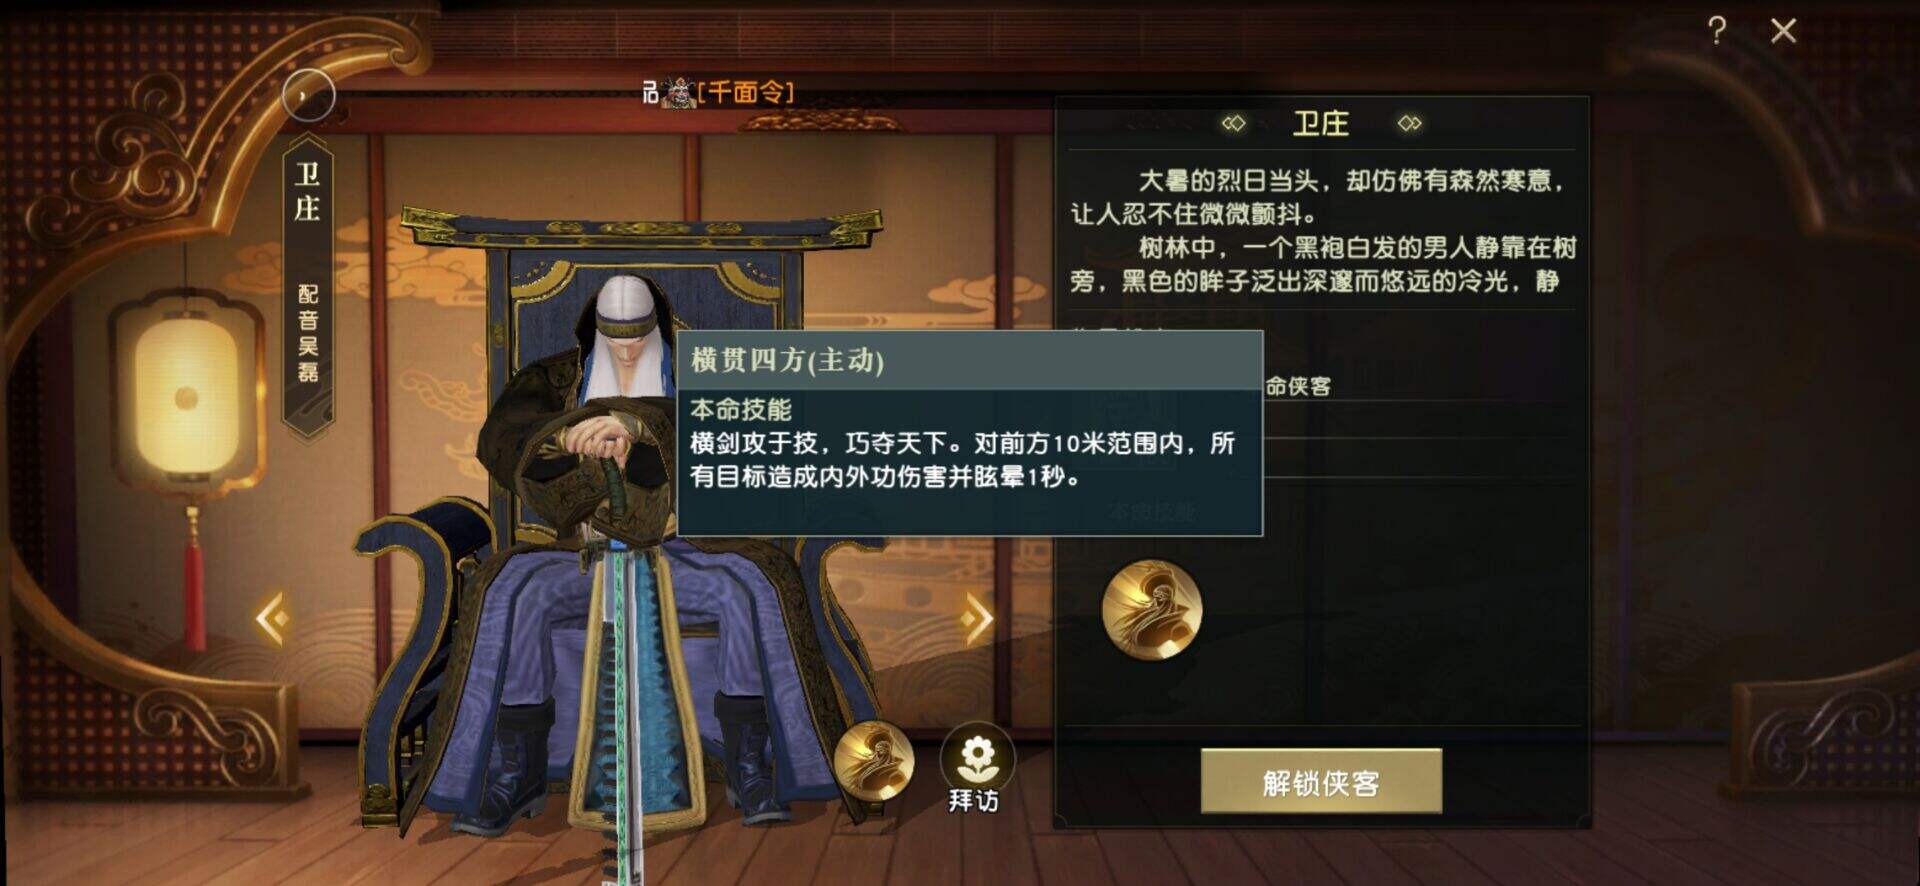
Task: Tap the vertical 卫庄 name banner
Action: pos(308,192)
